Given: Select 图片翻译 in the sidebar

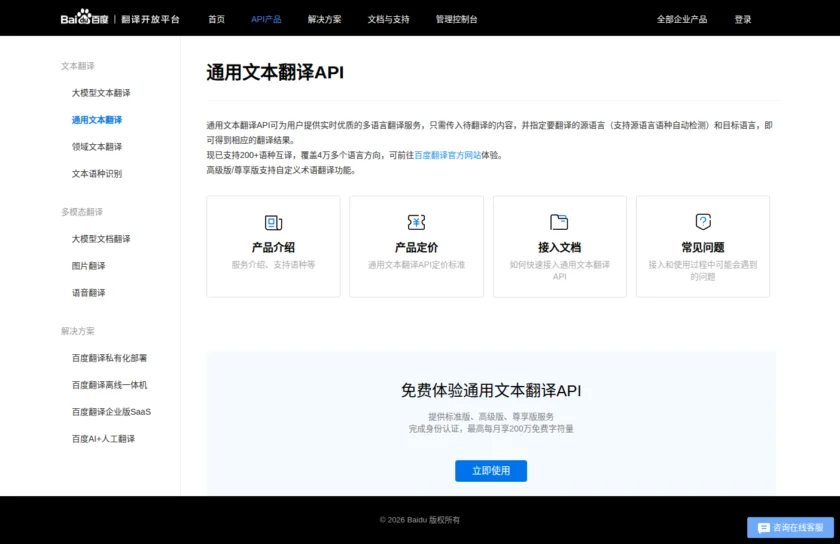Looking at the screenshot, I should (x=88, y=265).
